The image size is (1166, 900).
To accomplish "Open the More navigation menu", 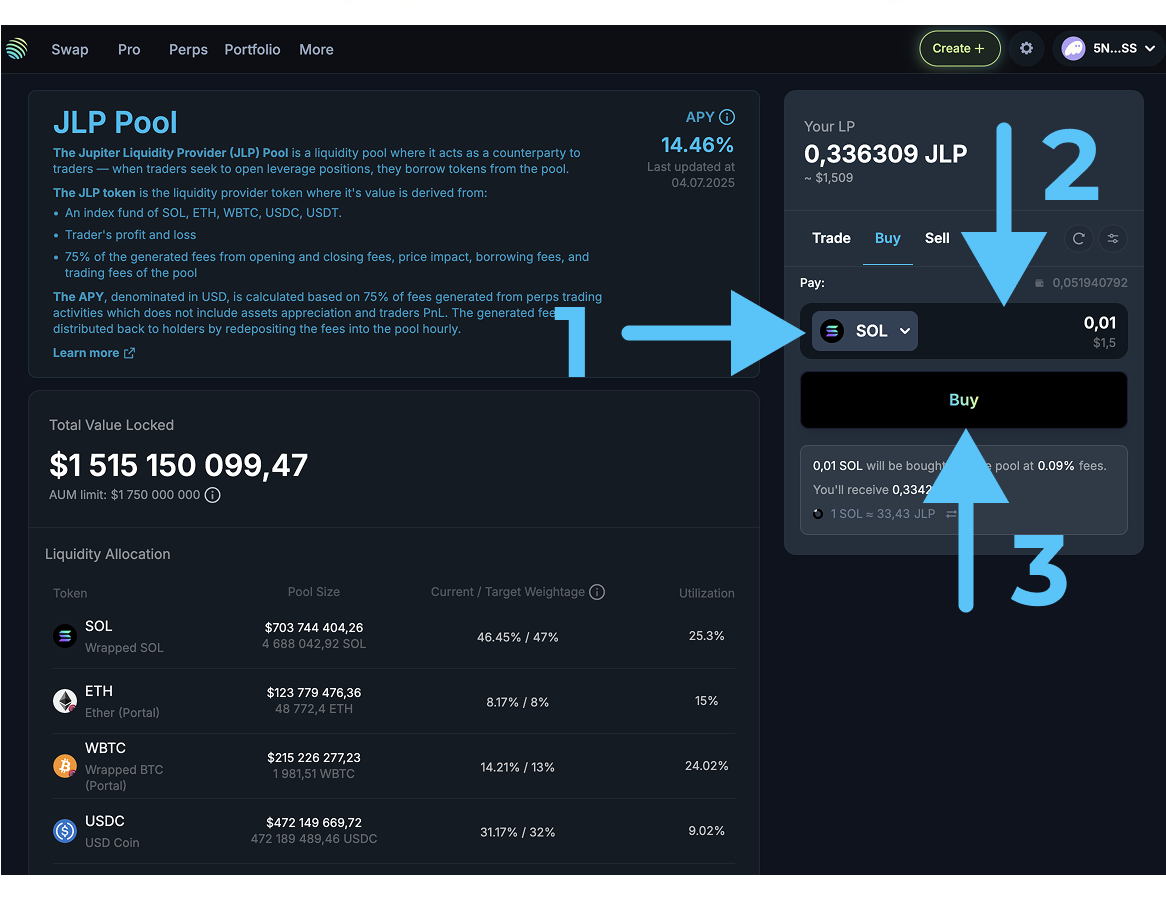I will click(316, 49).
